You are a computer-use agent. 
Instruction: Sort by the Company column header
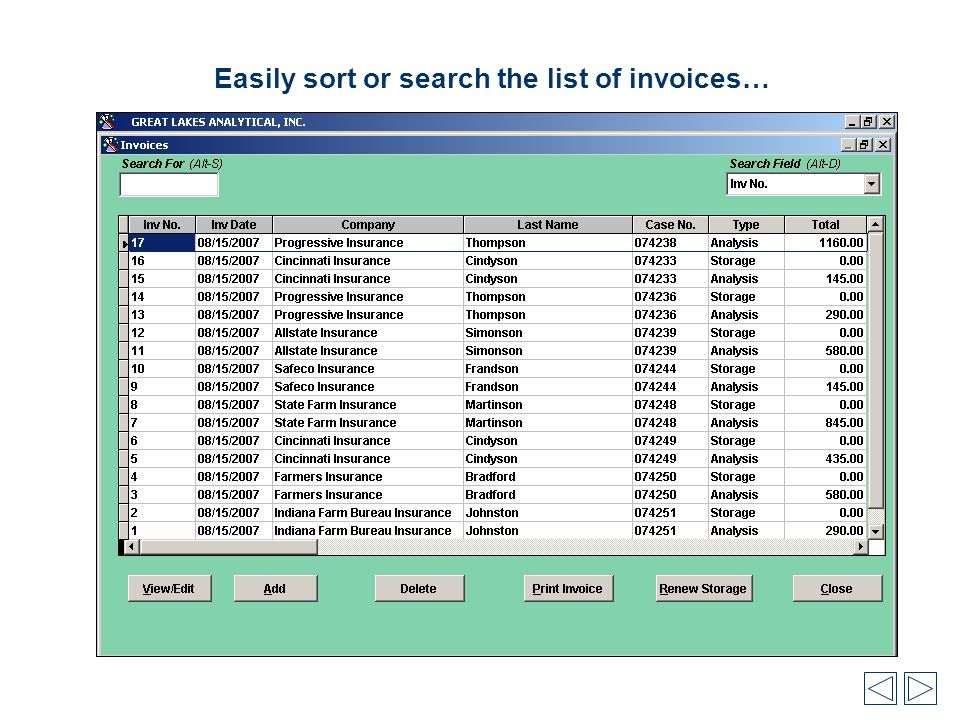point(367,225)
